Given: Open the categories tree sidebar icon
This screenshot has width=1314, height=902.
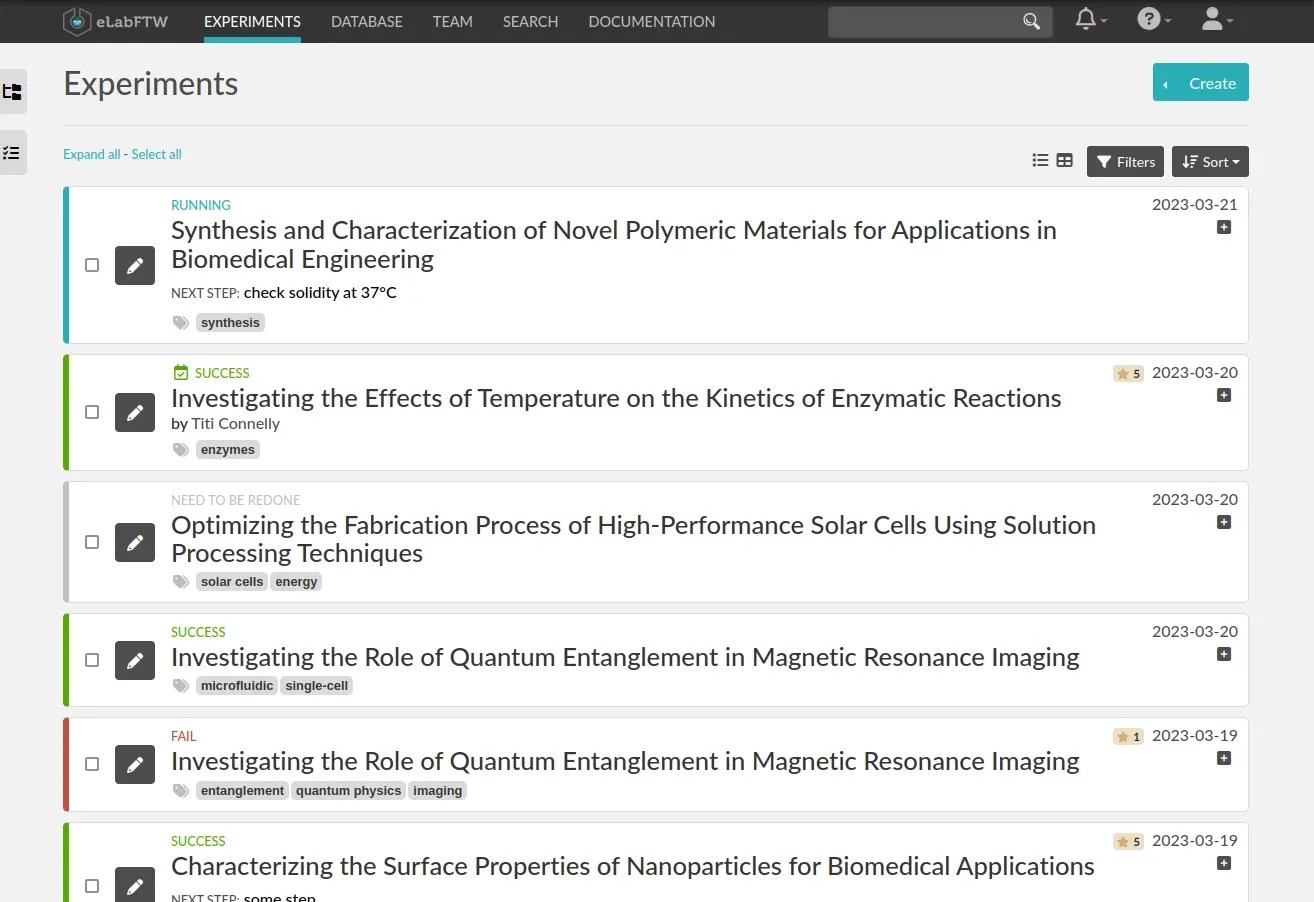Looking at the screenshot, I should [x=14, y=92].
